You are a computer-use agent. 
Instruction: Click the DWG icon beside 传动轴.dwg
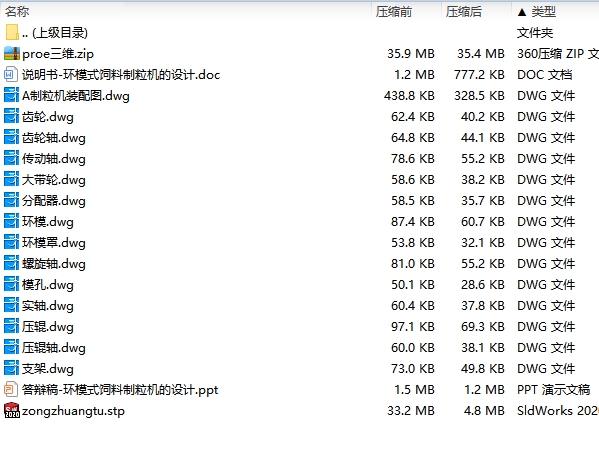click(11, 159)
